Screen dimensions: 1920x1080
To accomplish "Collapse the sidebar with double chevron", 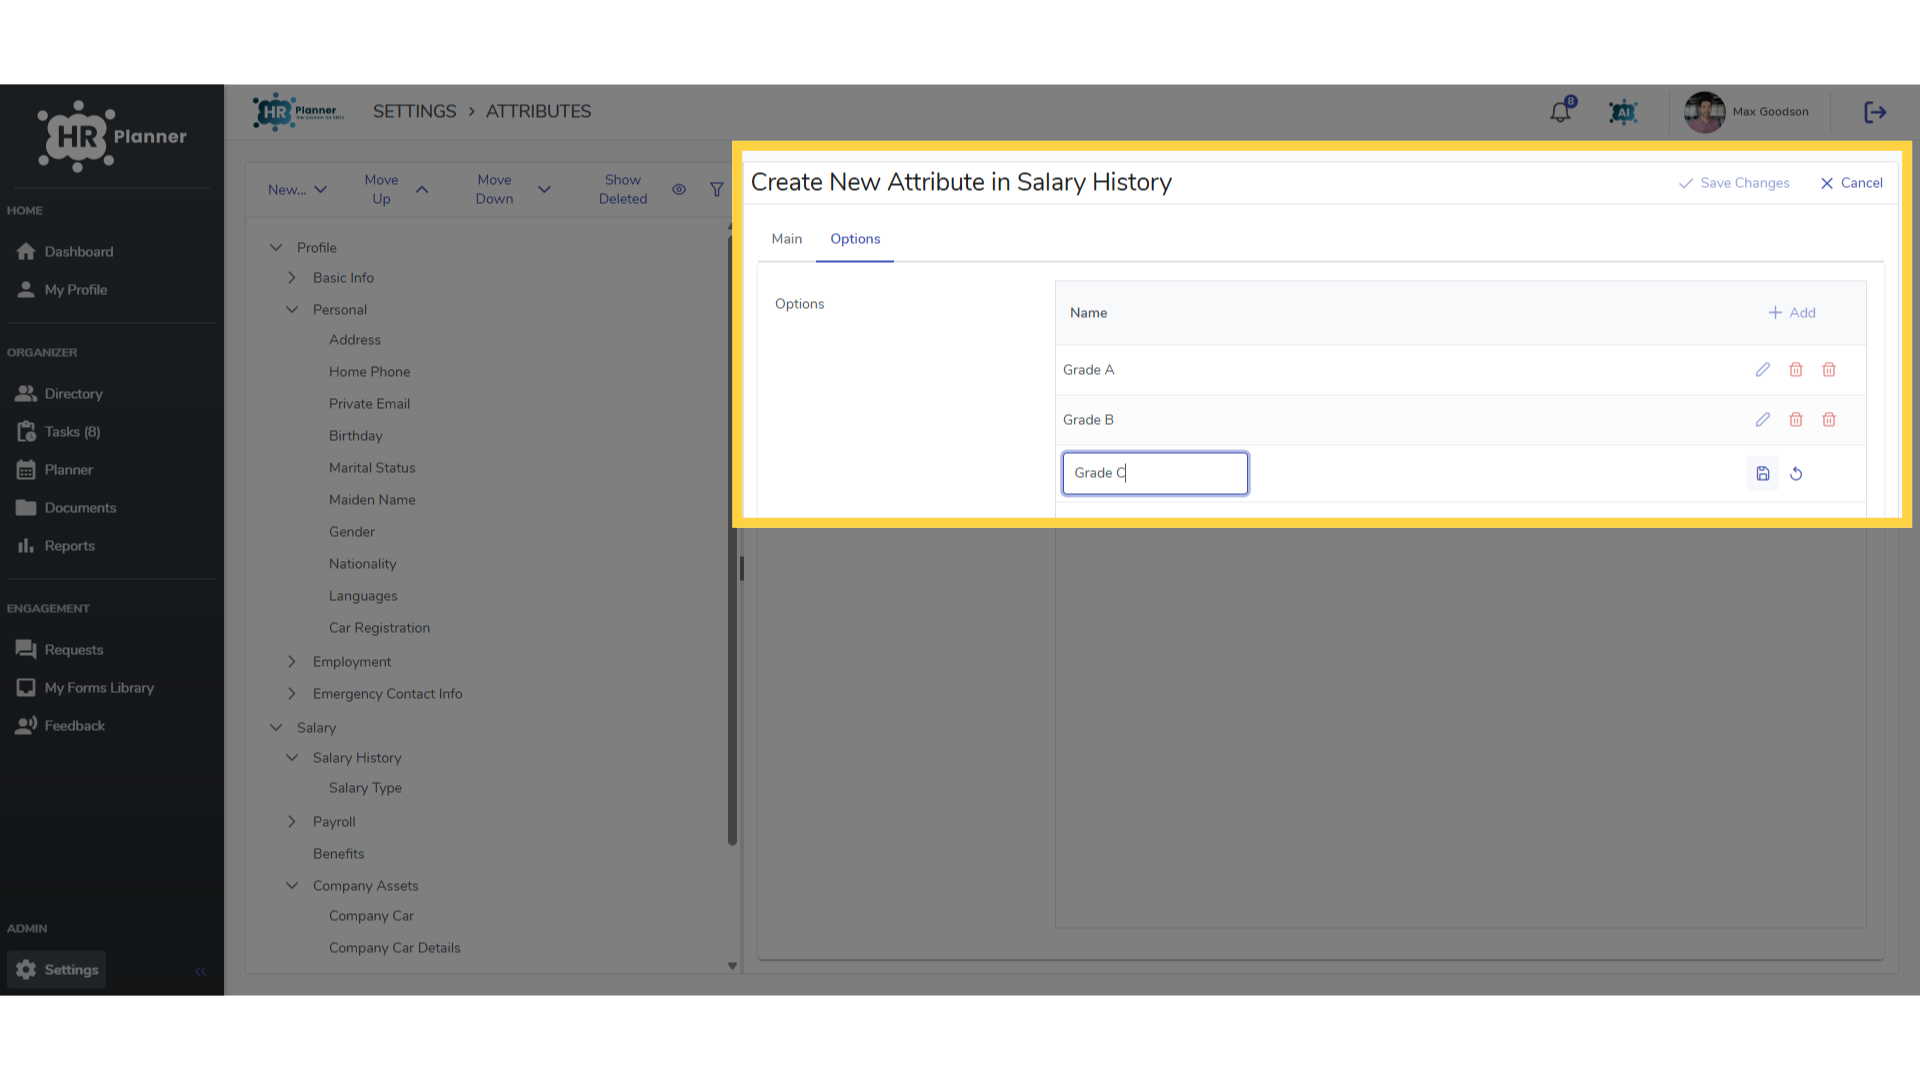I will [x=200, y=971].
